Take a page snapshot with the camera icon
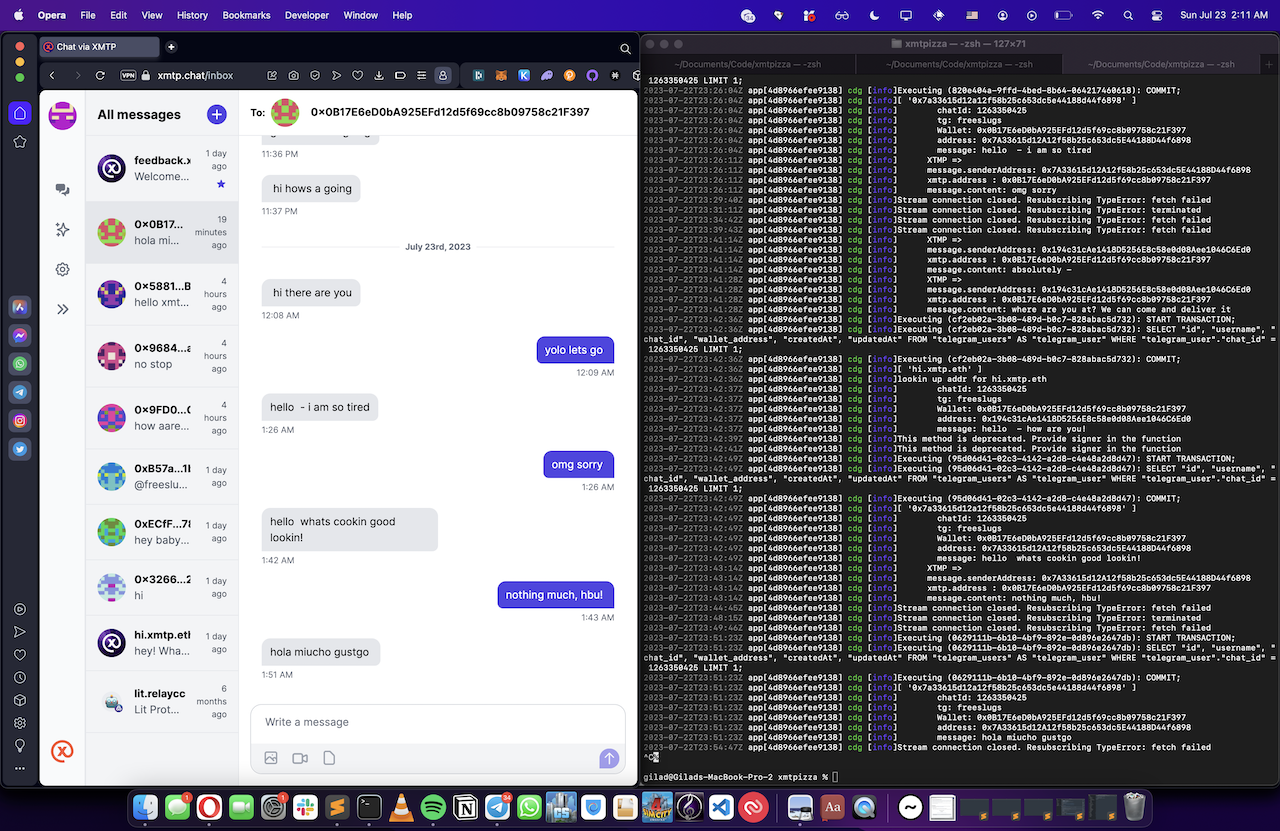Image resolution: width=1280 pixels, height=831 pixels. pyautogui.click(x=294, y=75)
